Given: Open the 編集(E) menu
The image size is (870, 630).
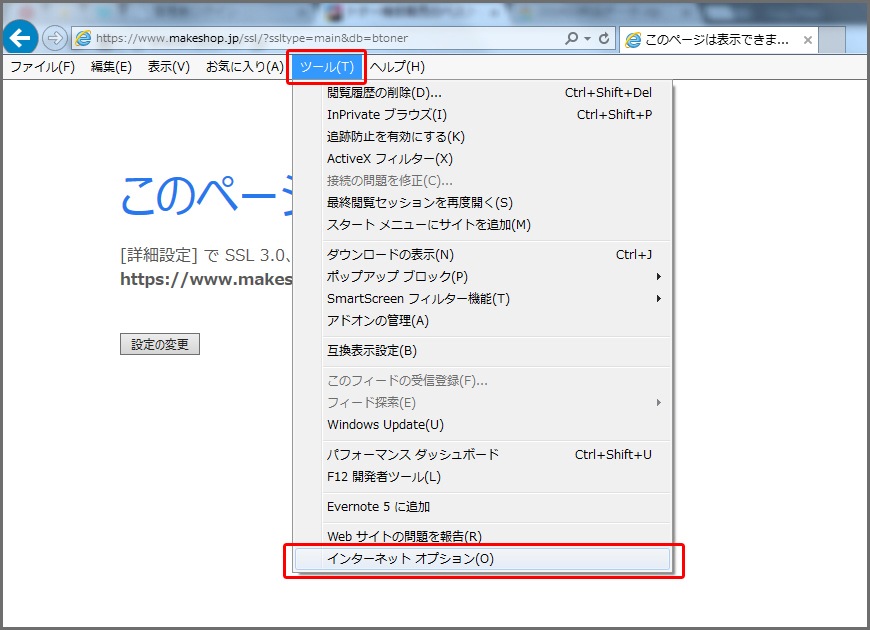Looking at the screenshot, I should click(x=111, y=67).
